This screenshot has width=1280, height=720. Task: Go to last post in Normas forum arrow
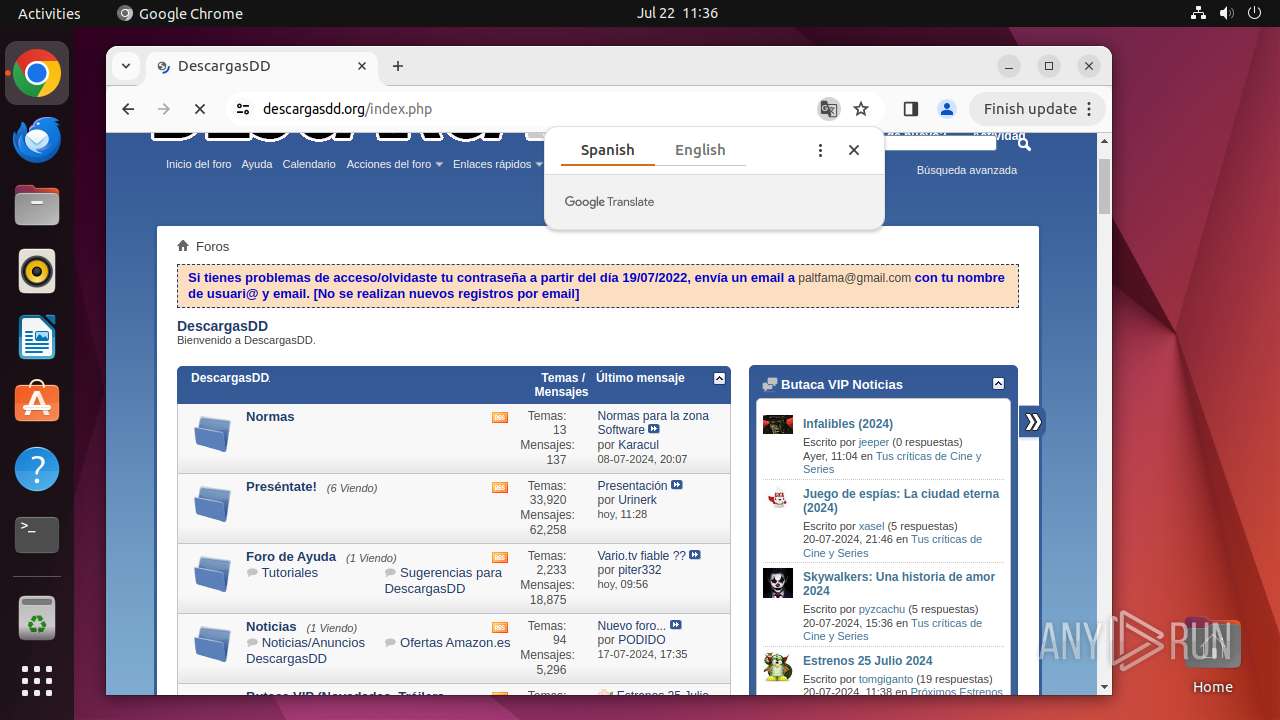tap(654, 430)
